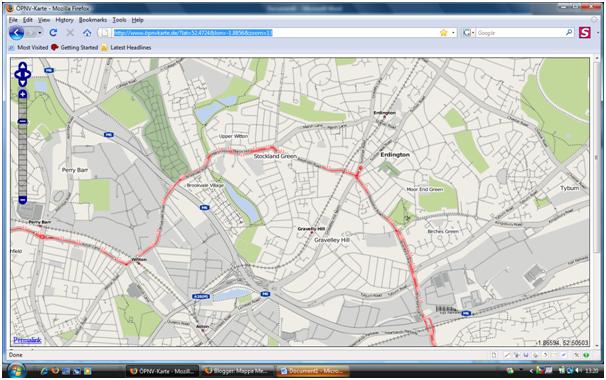Open the Windows Start orb

click(16, 371)
